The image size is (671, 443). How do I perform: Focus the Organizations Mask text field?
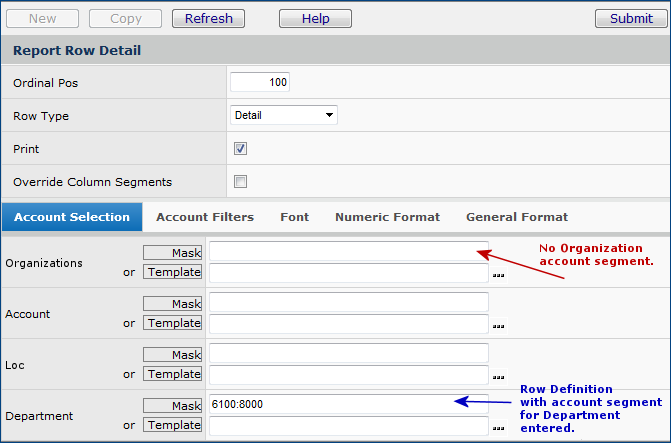[x=348, y=252]
